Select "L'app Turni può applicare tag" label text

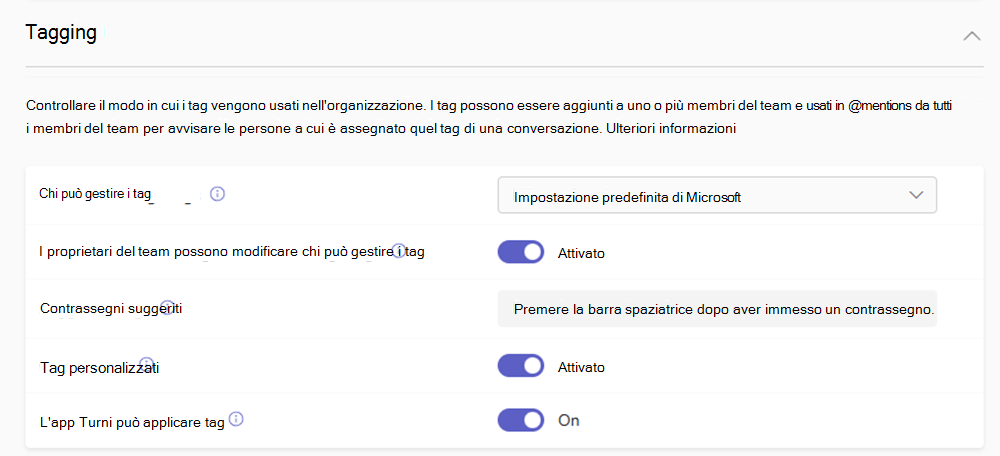pos(132,422)
